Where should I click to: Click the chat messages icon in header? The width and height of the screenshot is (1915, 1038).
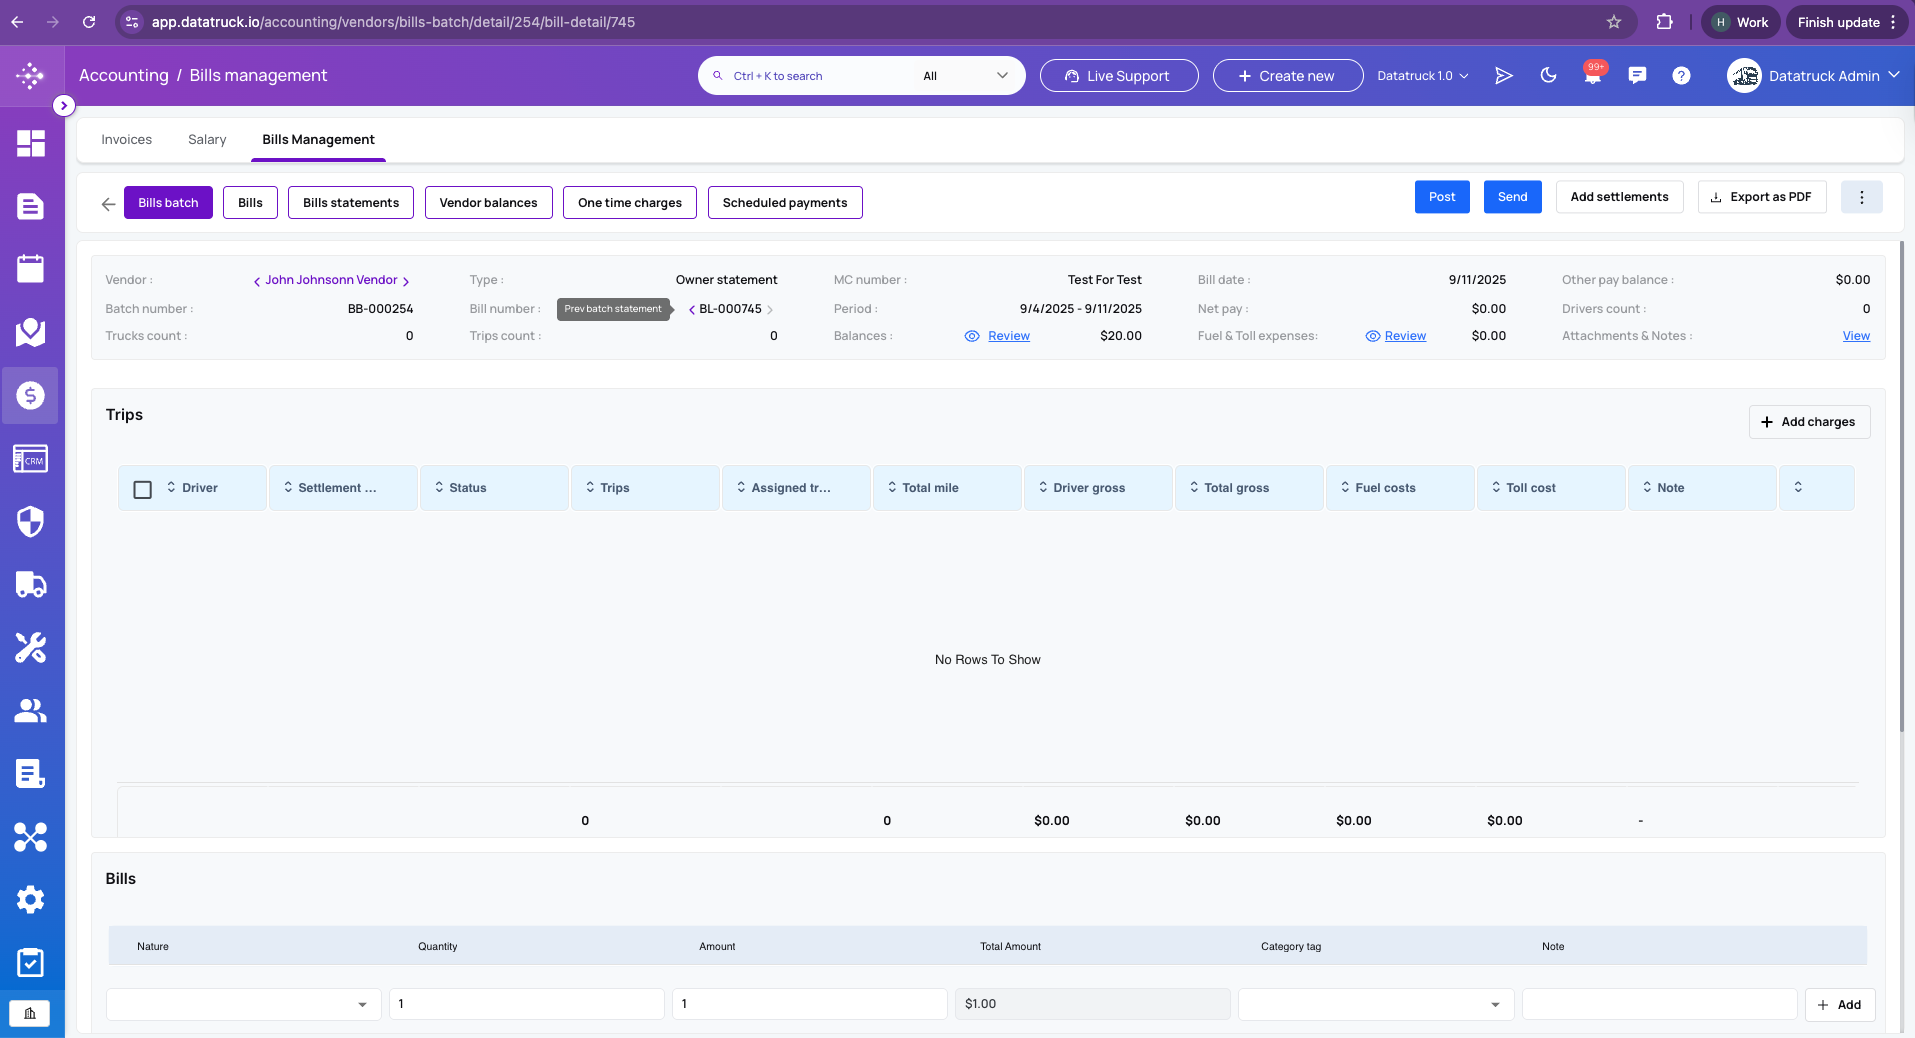pos(1637,75)
